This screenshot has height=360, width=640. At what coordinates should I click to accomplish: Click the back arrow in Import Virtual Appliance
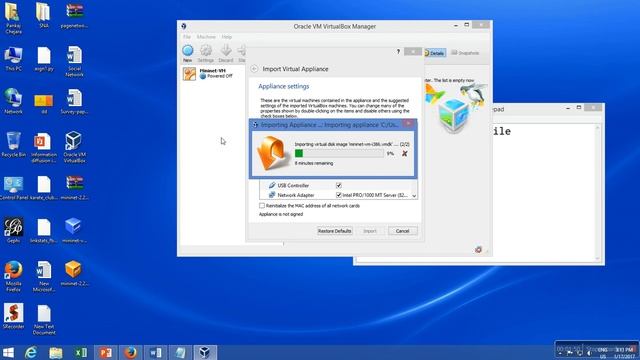pyautogui.click(x=254, y=69)
